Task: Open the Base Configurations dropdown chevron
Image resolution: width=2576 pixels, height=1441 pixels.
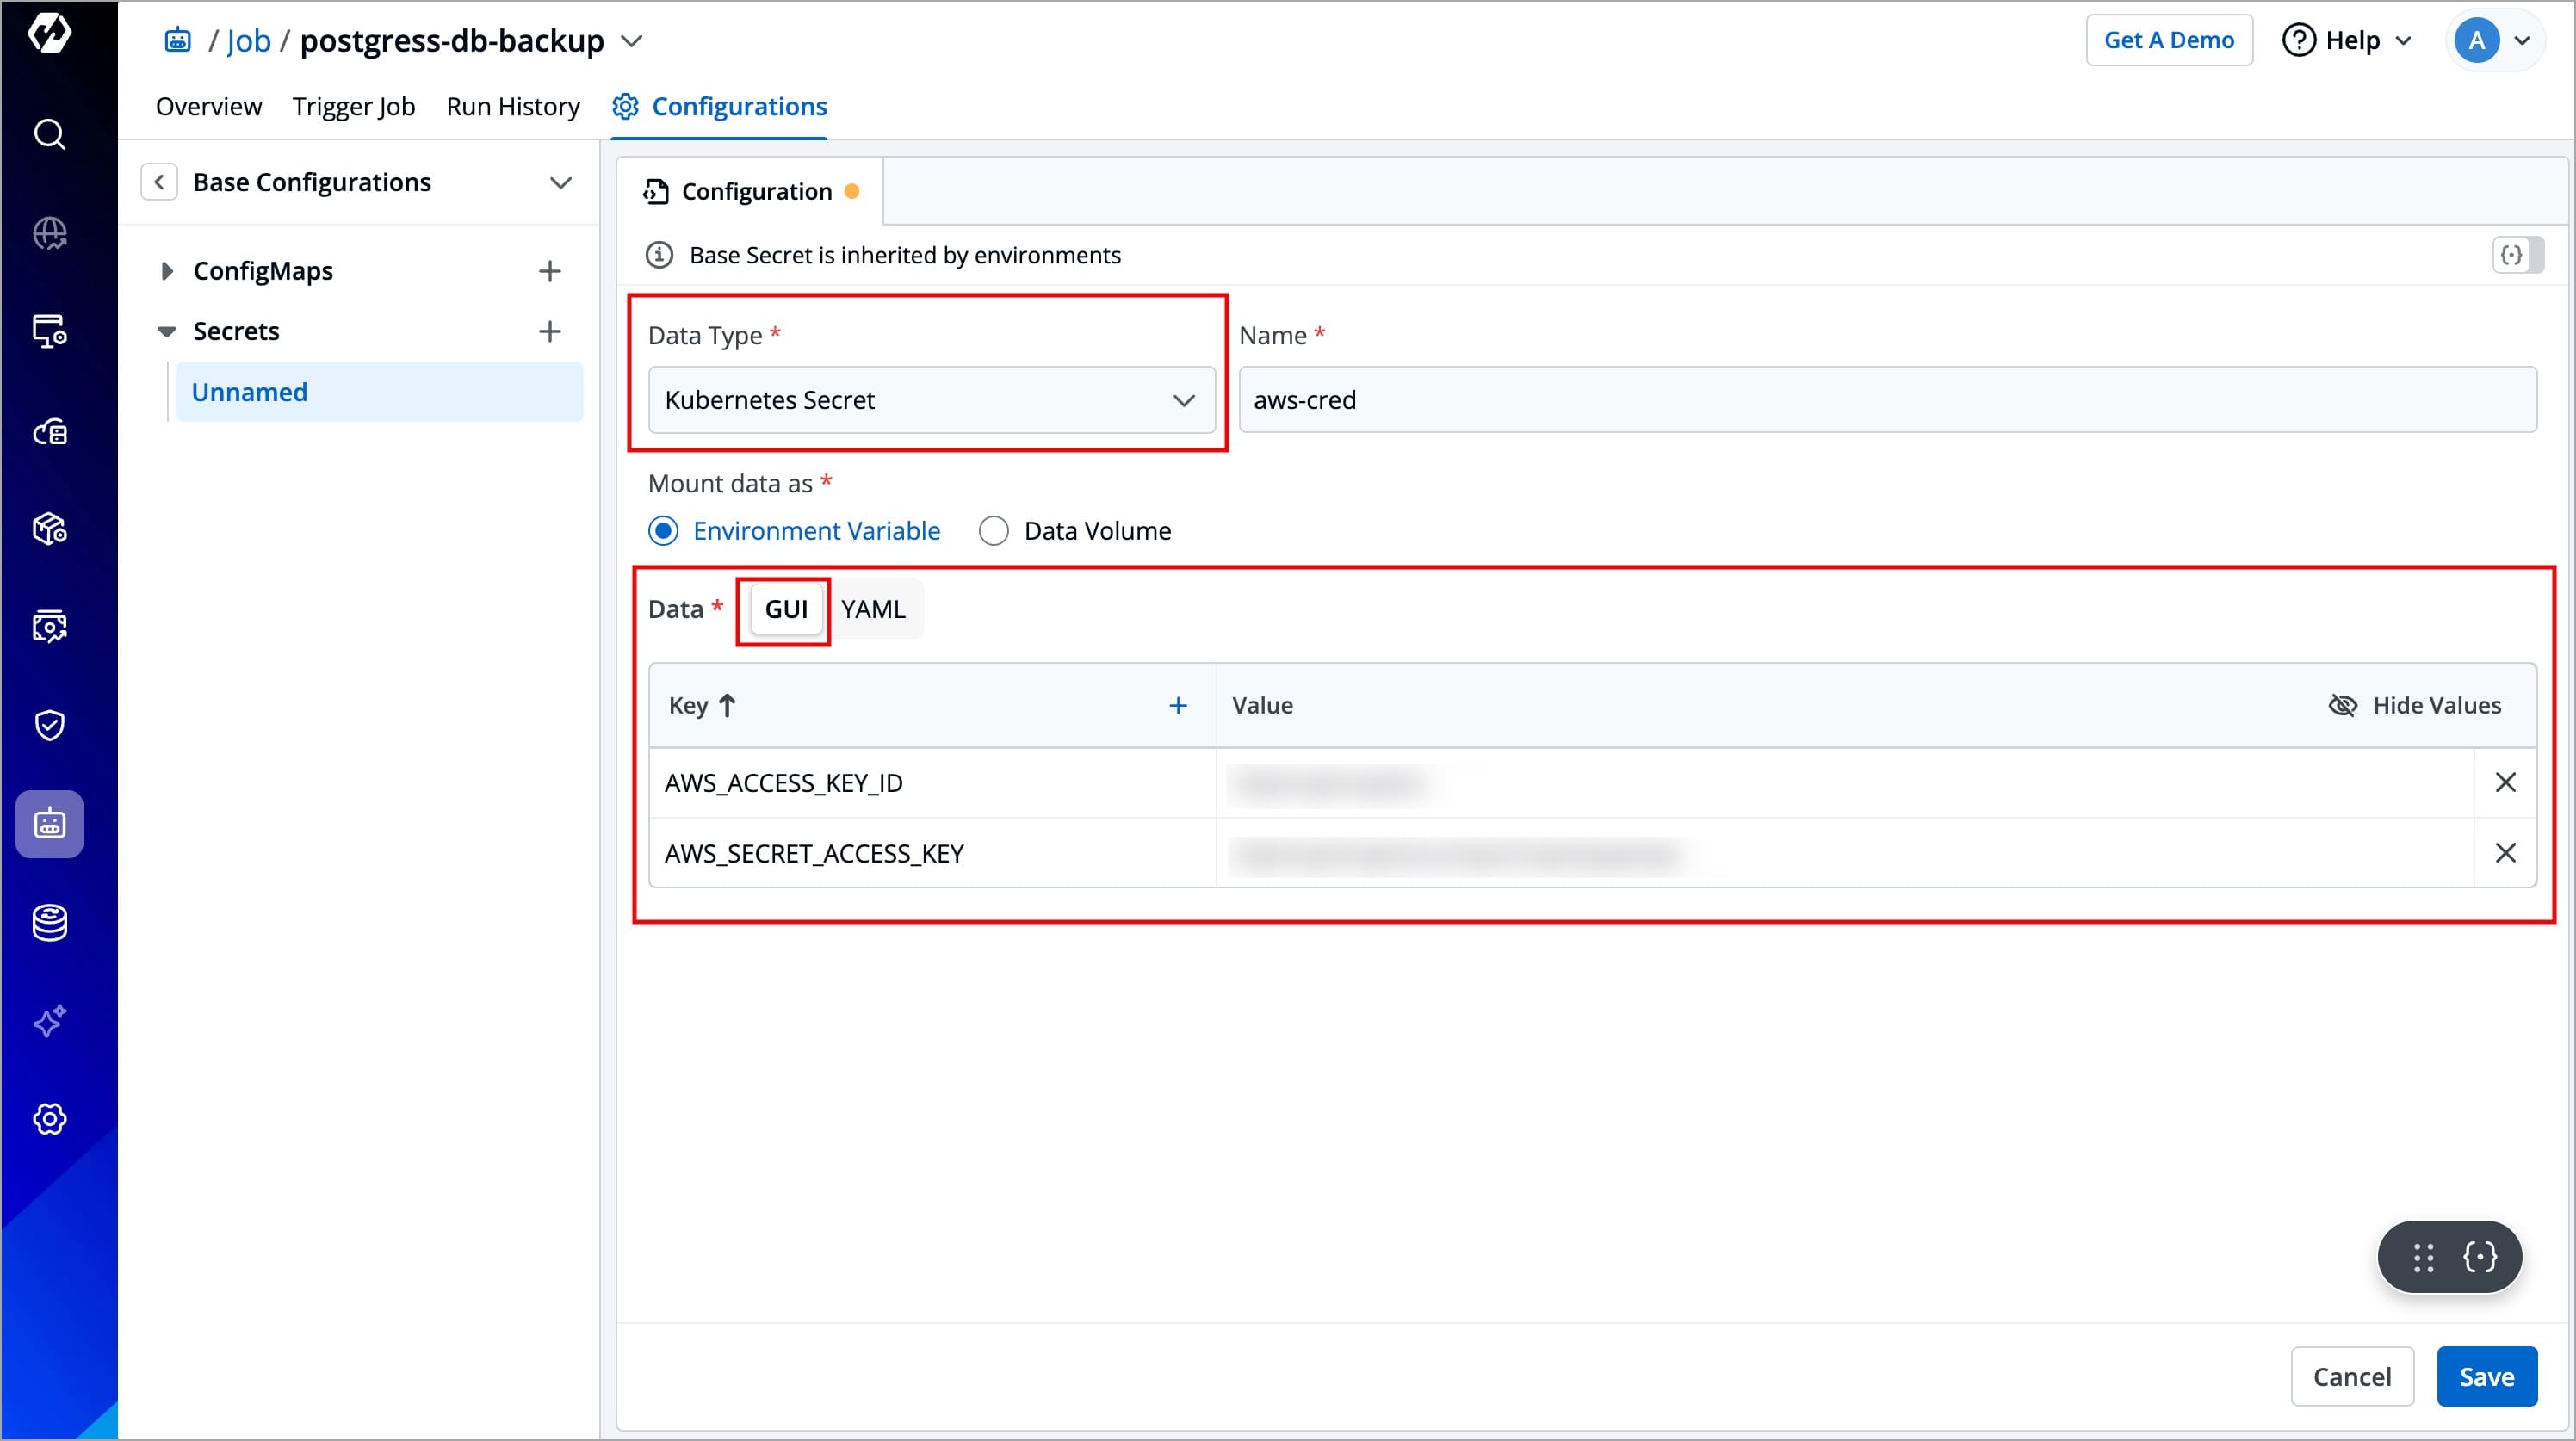Action: tap(561, 183)
